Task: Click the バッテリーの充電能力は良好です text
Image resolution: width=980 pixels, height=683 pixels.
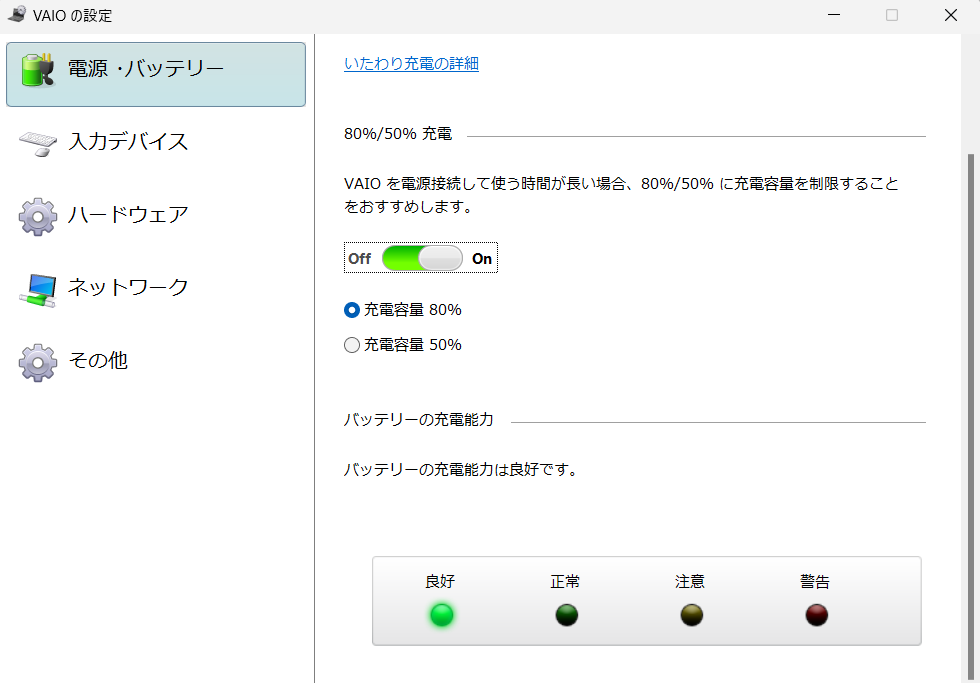Action: click(461, 470)
